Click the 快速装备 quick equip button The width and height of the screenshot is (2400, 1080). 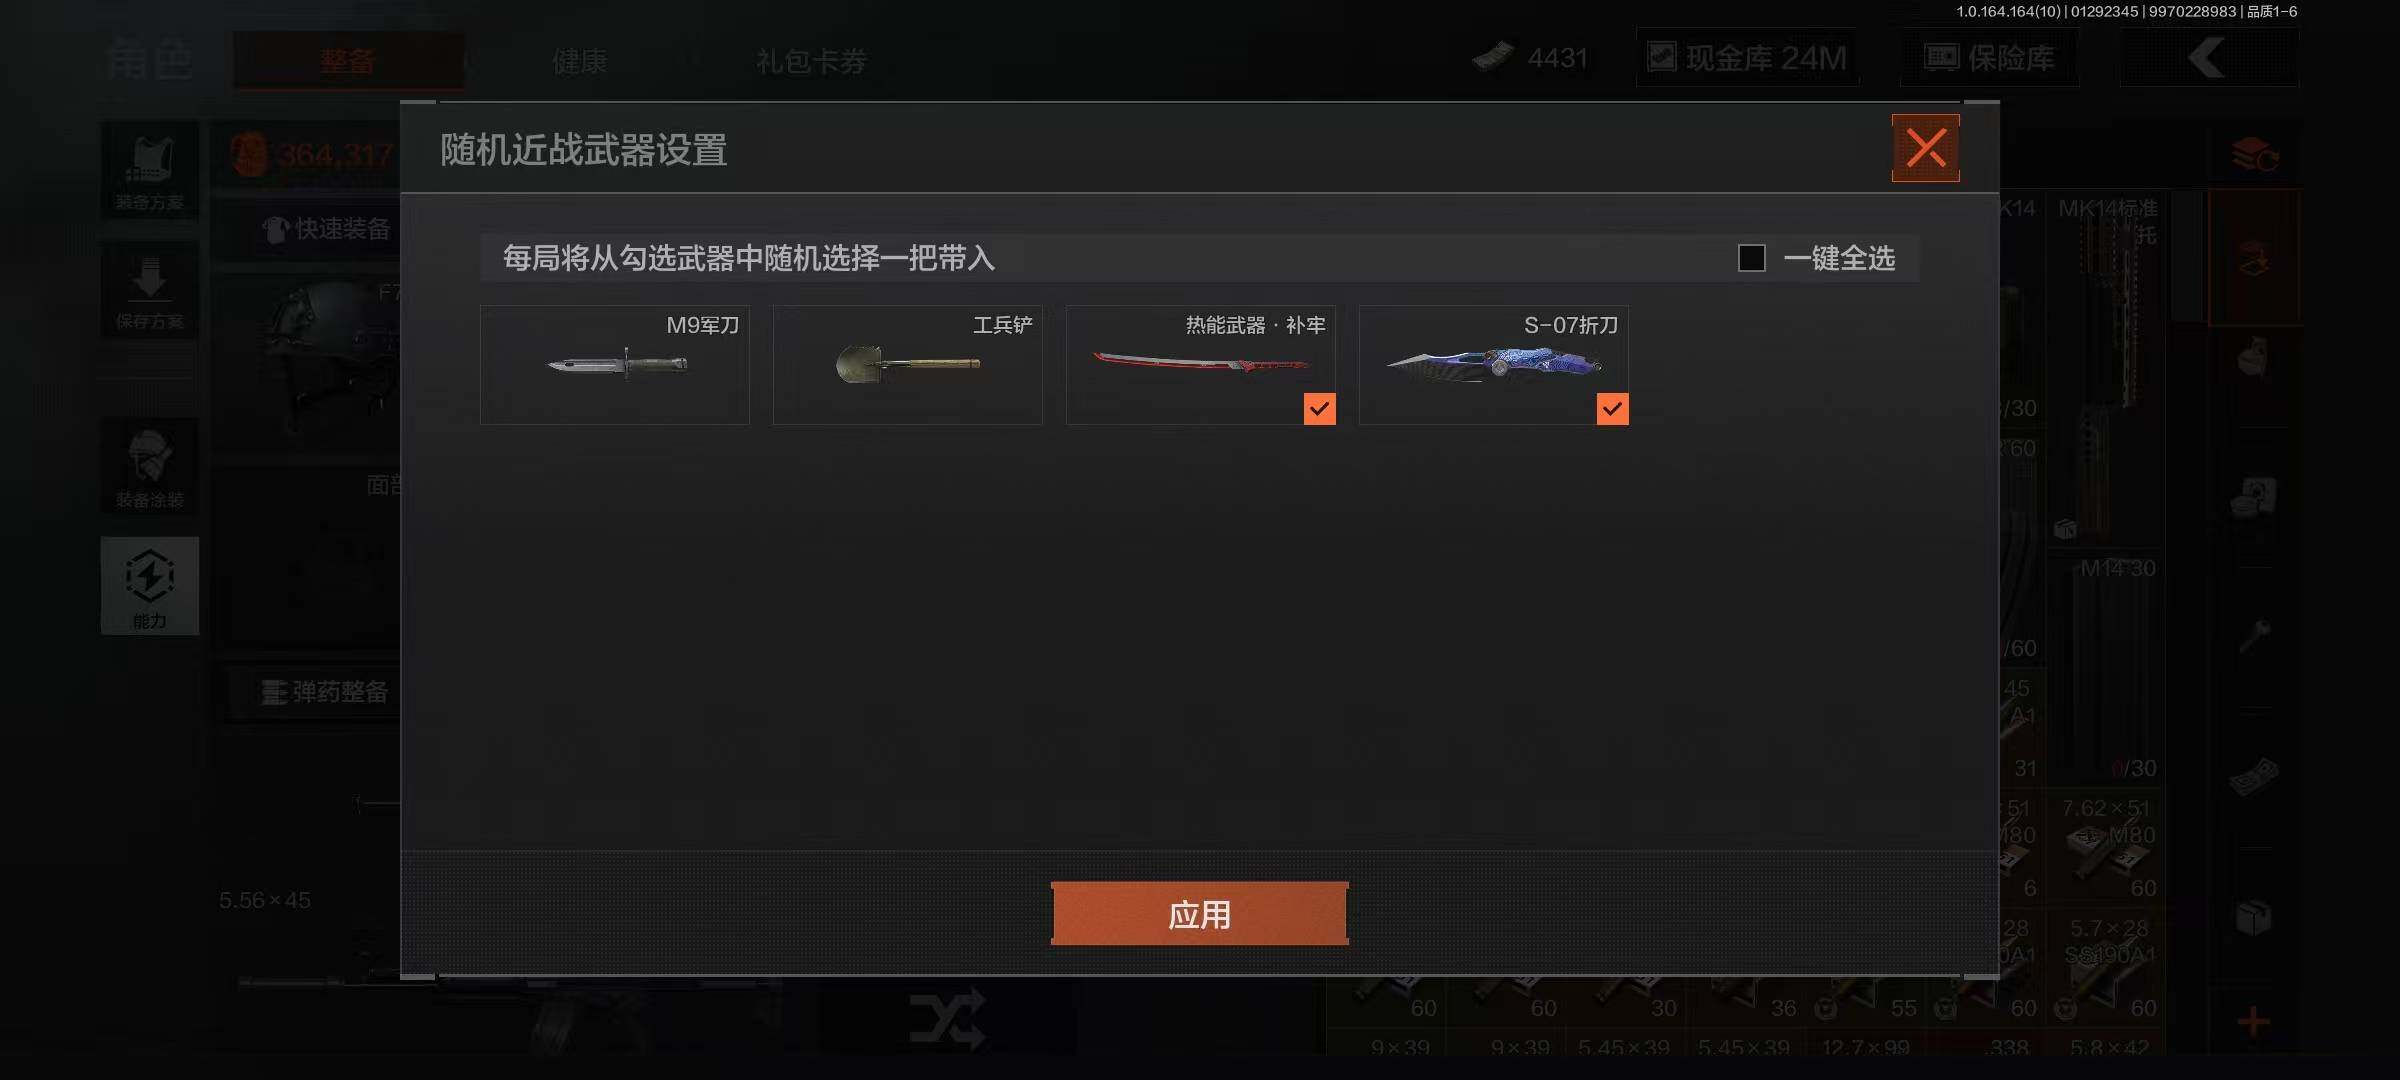[326, 229]
